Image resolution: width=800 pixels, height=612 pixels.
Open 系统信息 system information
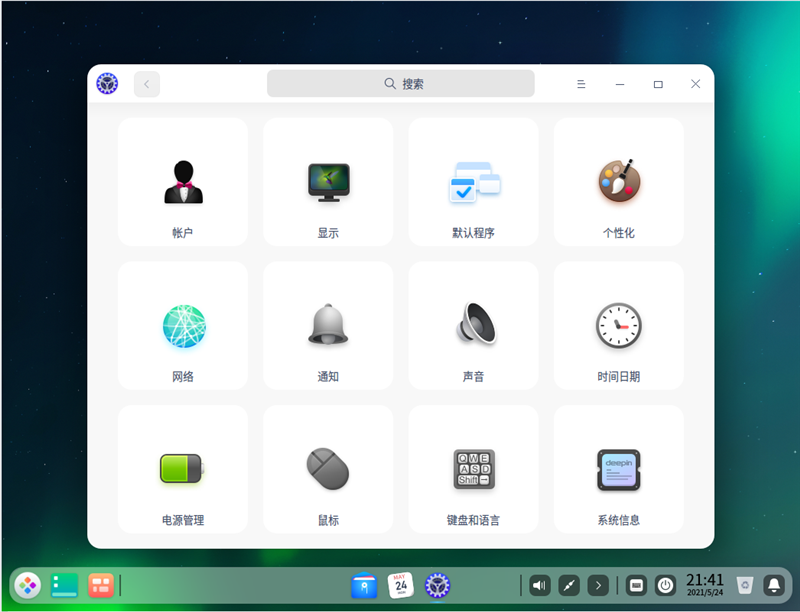coord(618,469)
